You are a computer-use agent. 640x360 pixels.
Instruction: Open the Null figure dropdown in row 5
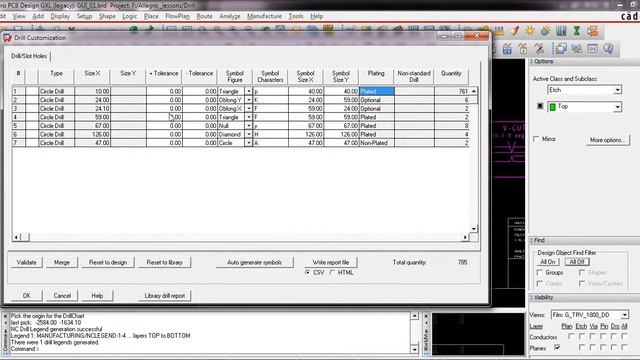pyautogui.click(x=249, y=126)
